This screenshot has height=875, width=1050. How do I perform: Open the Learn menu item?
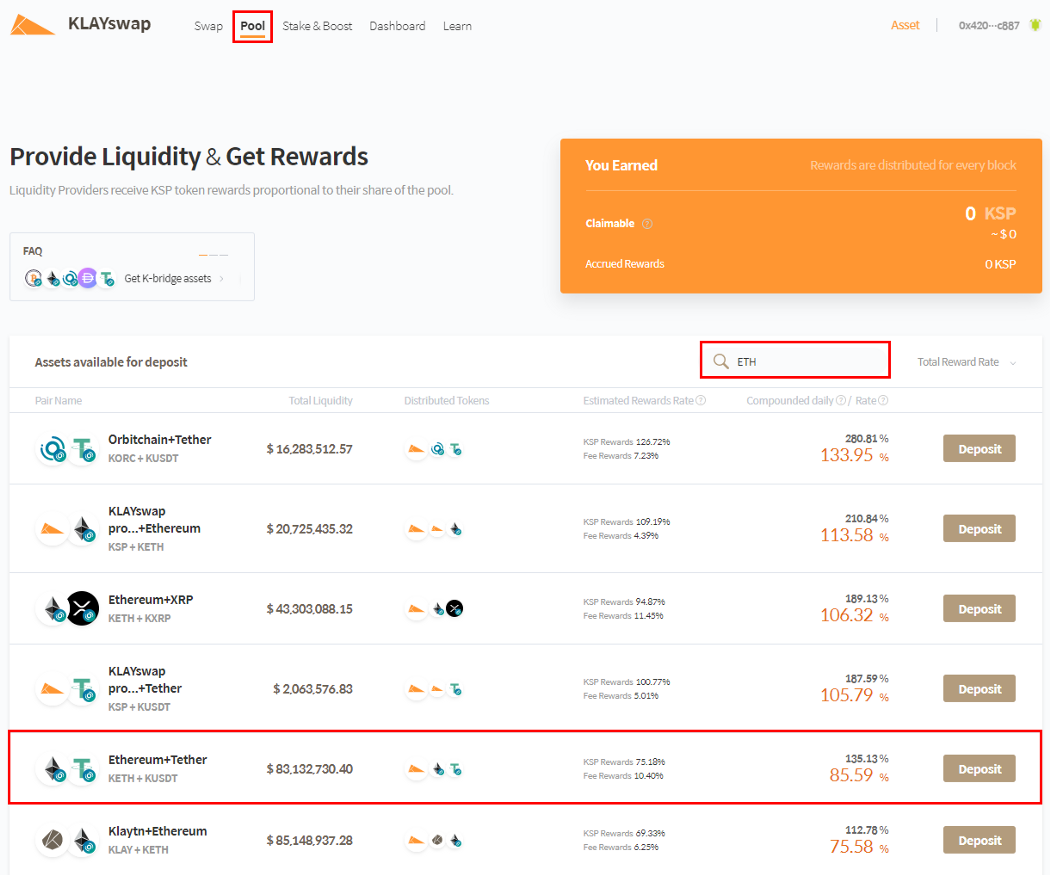coord(457,26)
